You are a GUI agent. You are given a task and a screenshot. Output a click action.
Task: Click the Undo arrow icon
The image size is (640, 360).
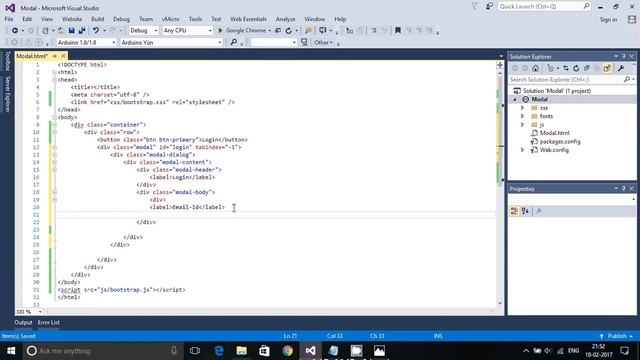coord(96,31)
